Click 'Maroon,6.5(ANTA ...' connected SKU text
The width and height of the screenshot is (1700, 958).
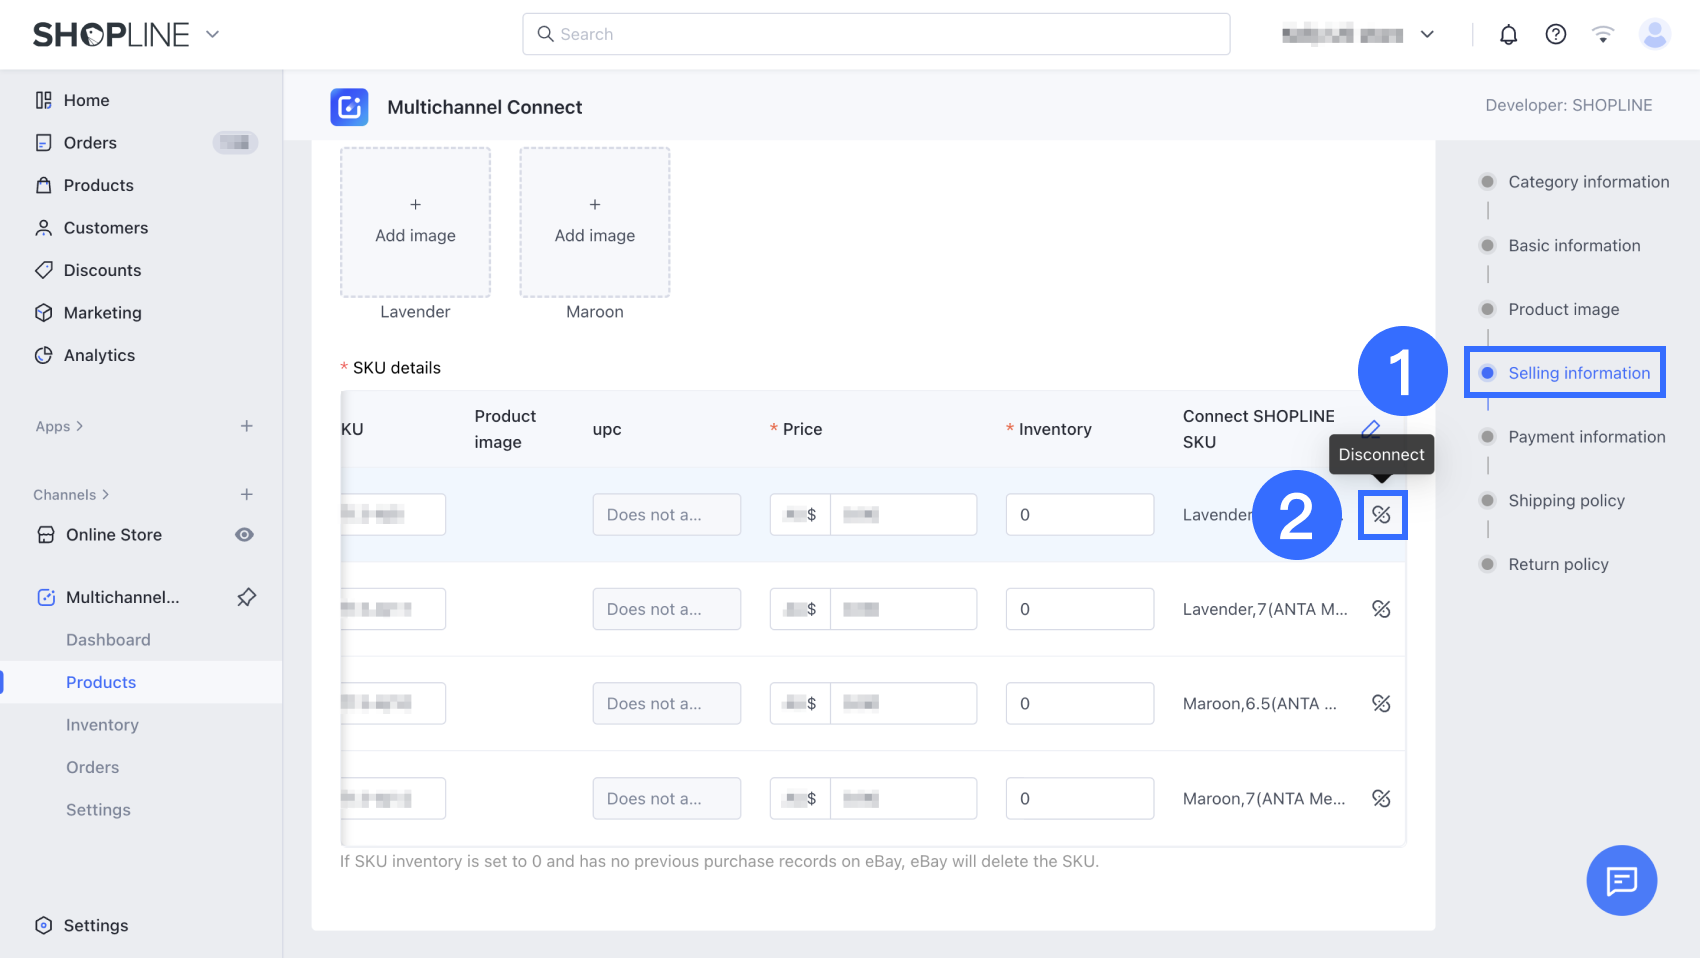coord(1259,704)
